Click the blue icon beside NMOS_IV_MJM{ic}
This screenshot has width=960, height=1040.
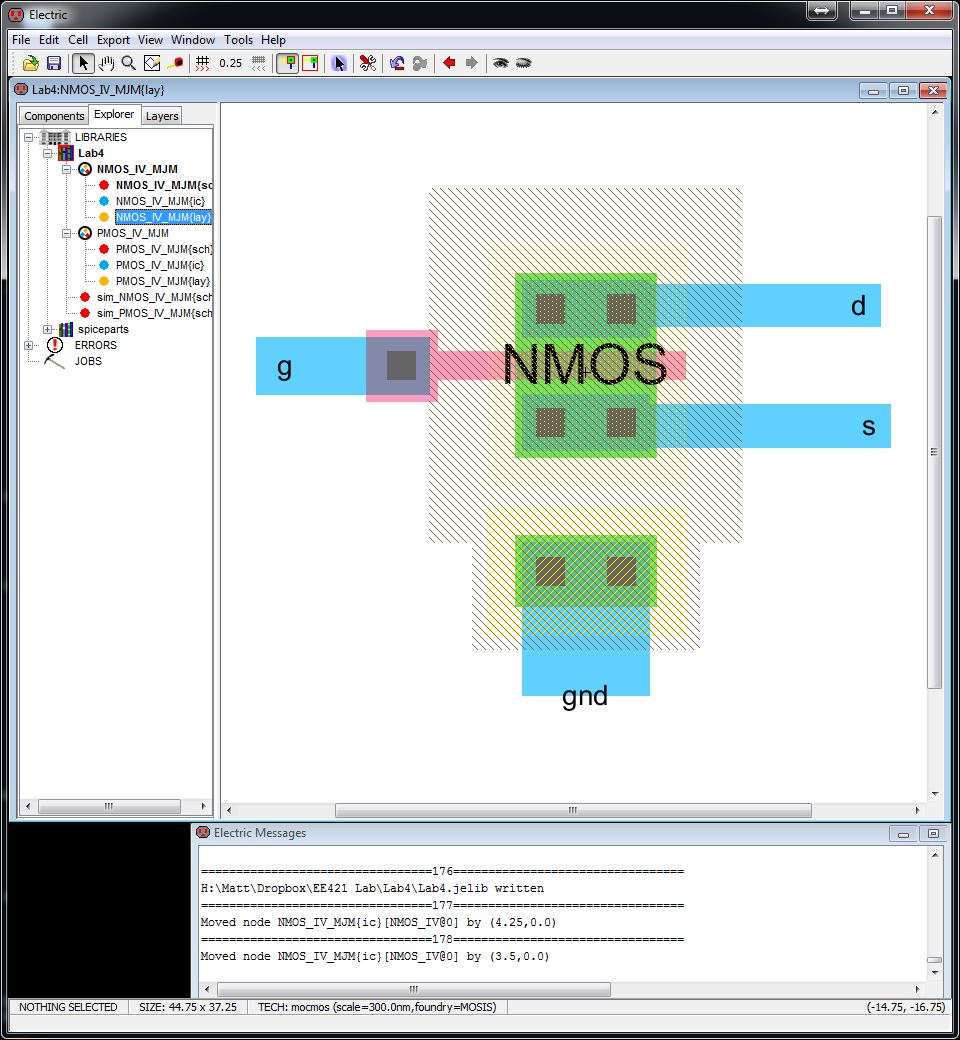(x=104, y=201)
